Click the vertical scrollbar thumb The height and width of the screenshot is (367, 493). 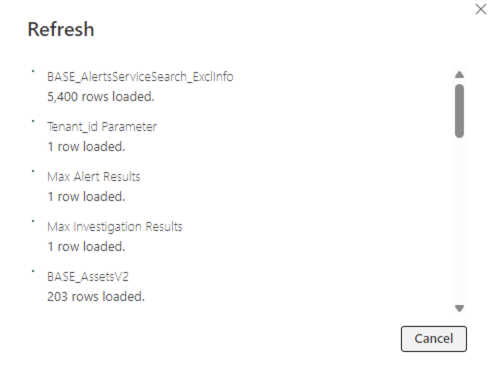pyautogui.click(x=459, y=111)
